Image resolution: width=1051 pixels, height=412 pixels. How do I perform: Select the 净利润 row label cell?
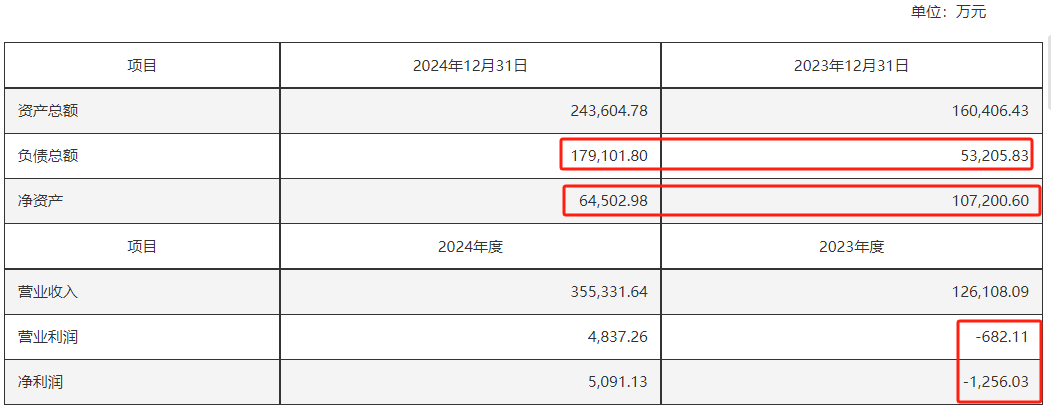tap(41, 382)
